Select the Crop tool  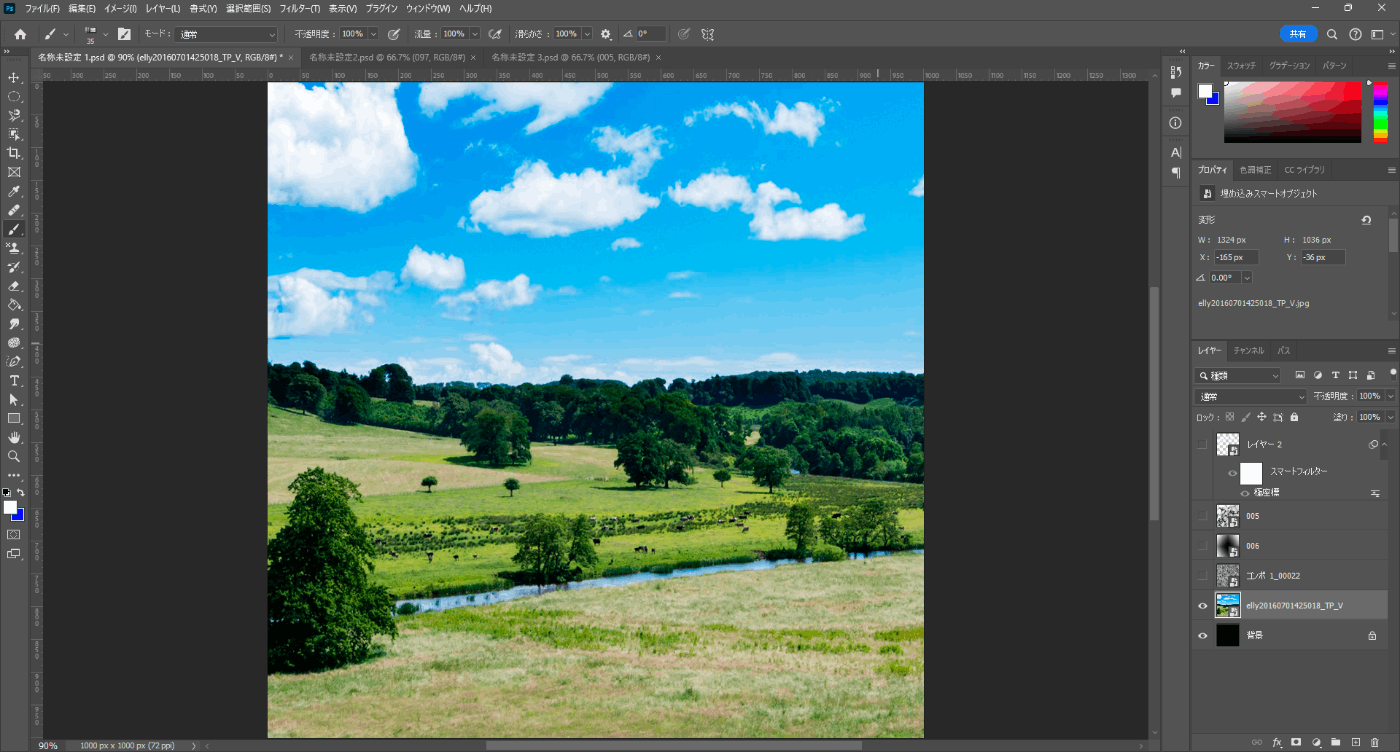[x=14, y=153]
